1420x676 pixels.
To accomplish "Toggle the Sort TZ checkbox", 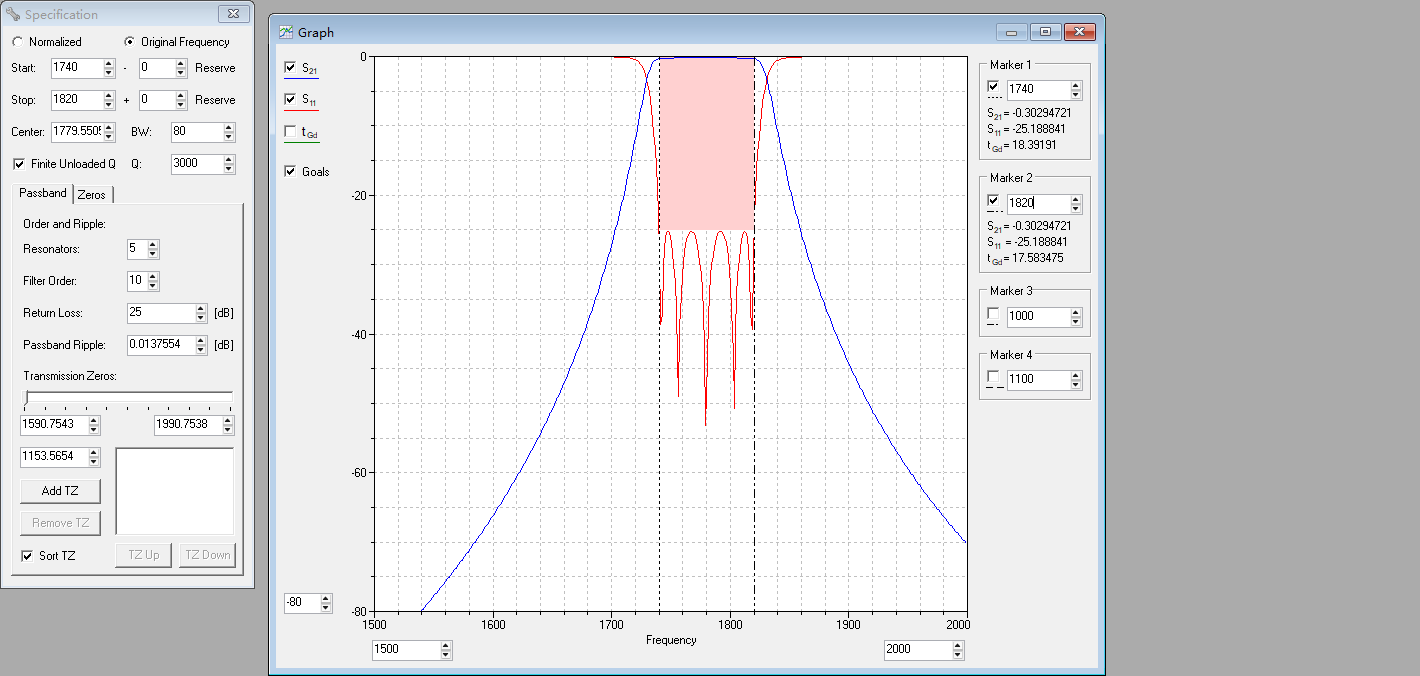I will pos(27,556).
